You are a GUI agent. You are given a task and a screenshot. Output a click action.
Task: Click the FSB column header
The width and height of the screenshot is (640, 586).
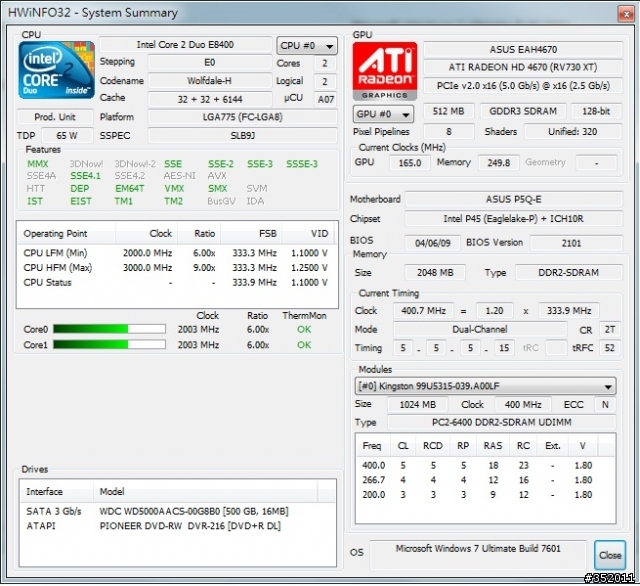pyautogui.click(x=251, y=234)
